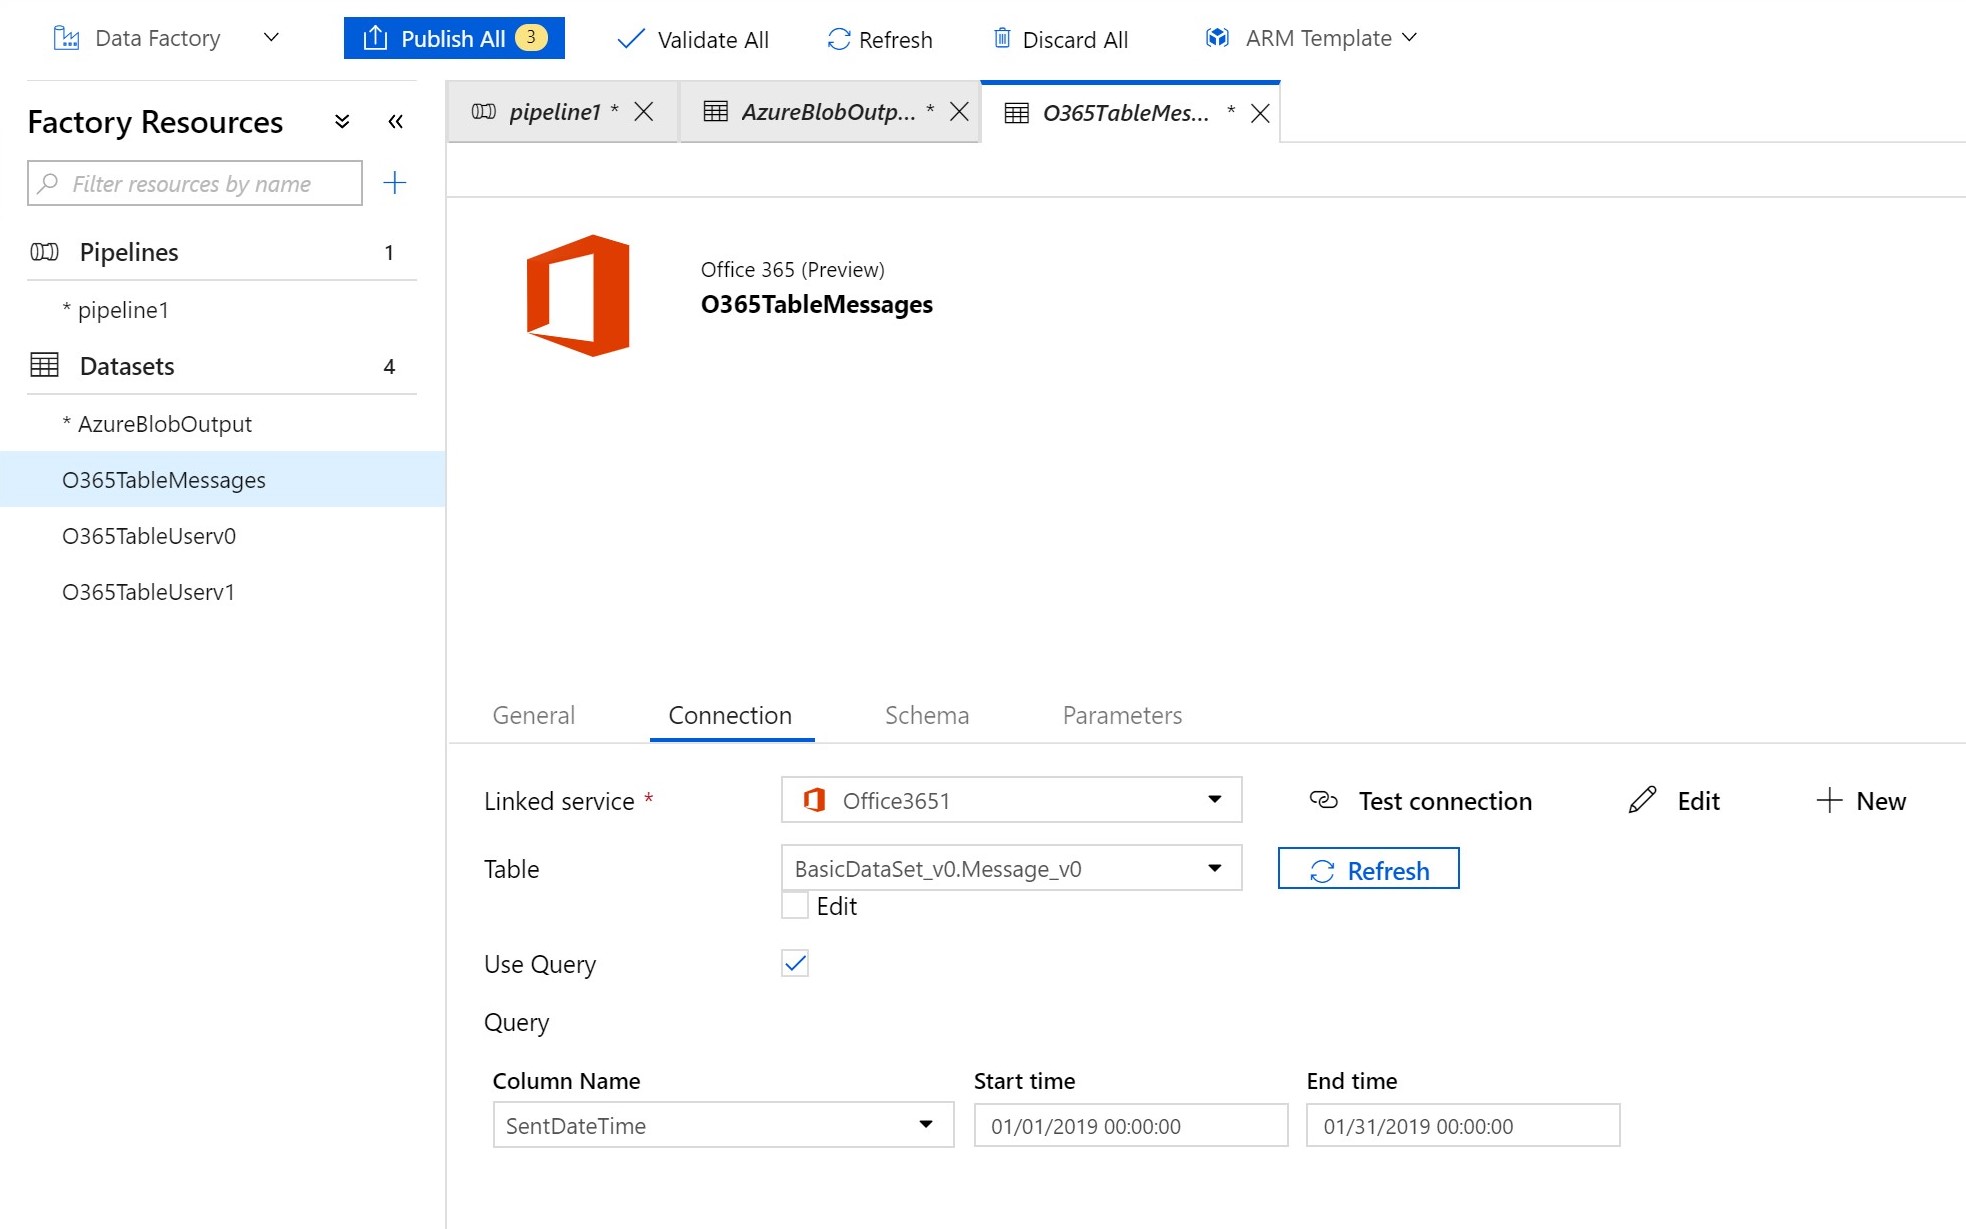The image size is (1966, 1229).
Task: Click the Validate All checkmark icon
Action: [631, 39]
